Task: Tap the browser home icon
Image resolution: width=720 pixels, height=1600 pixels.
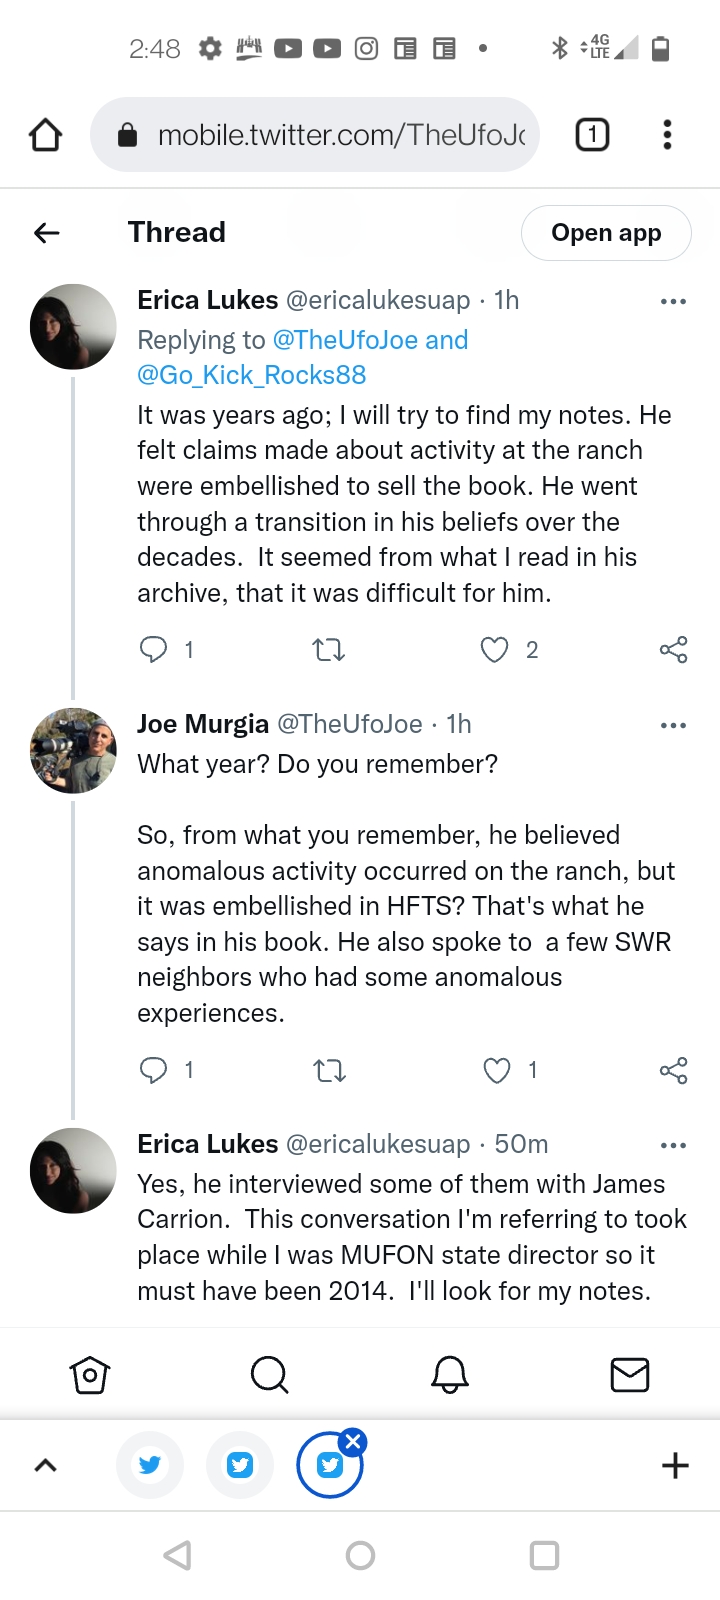Action: (45, 135)
